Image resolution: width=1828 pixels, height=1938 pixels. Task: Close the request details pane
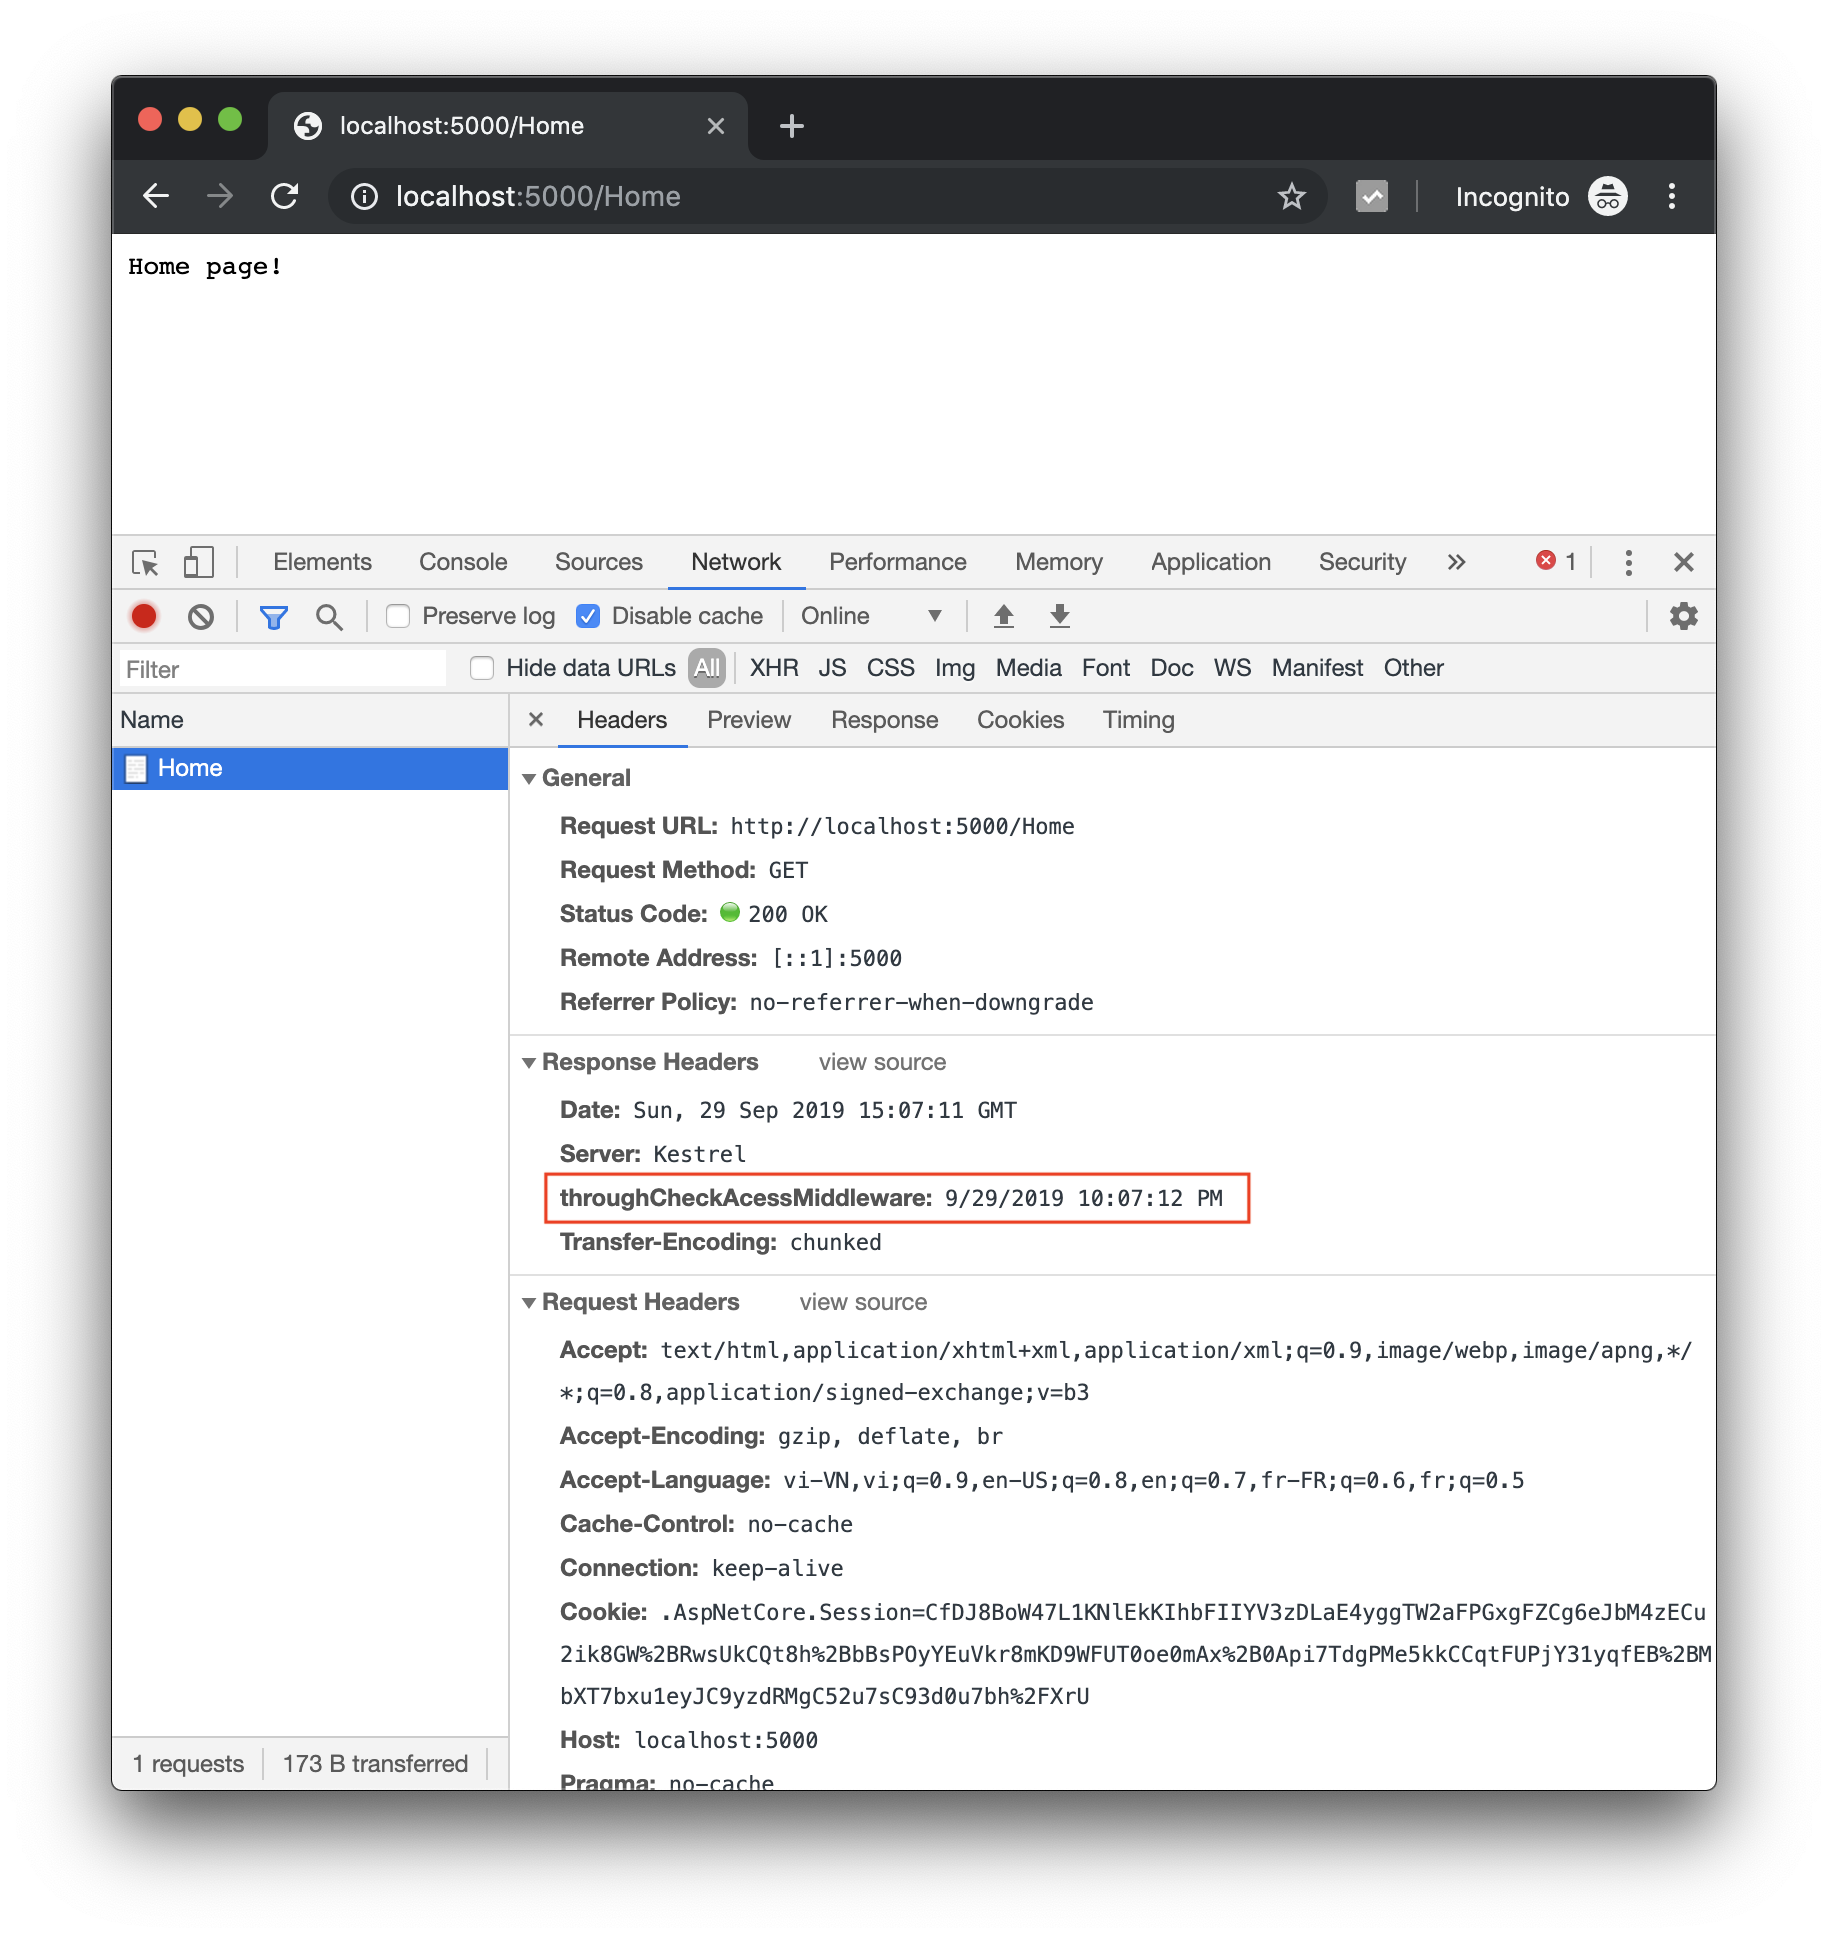[536, 719]
